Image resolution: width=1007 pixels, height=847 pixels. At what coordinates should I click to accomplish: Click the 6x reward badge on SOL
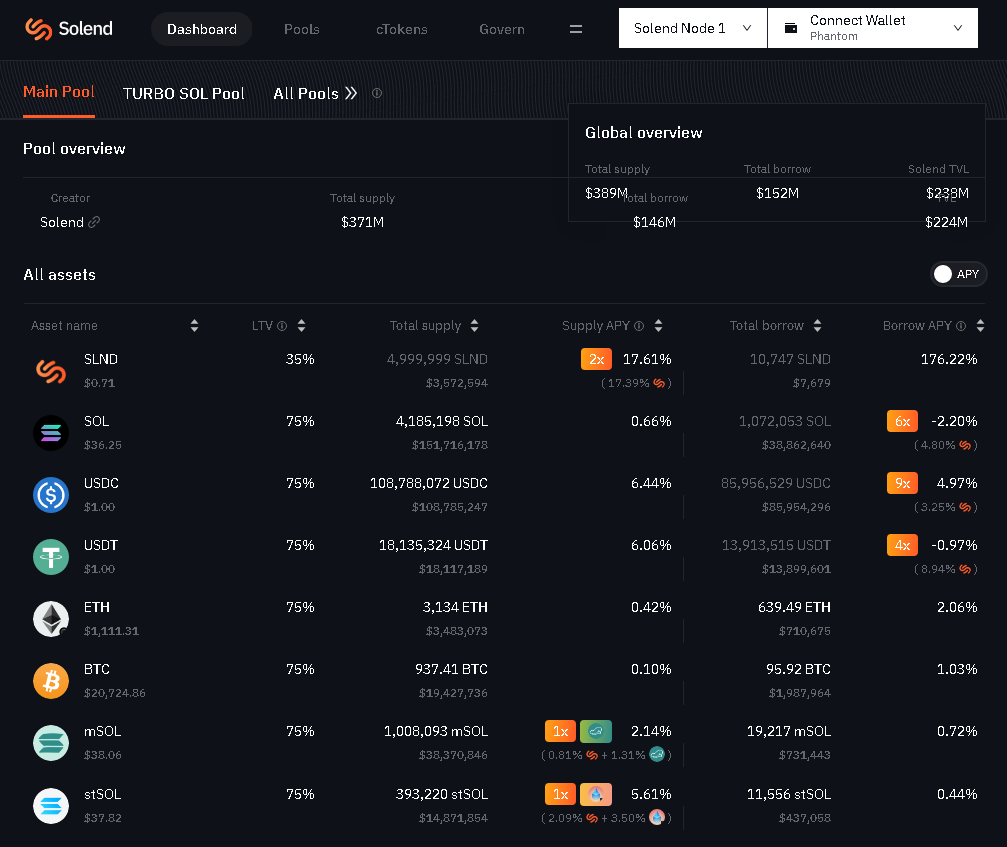coord(902,421)
